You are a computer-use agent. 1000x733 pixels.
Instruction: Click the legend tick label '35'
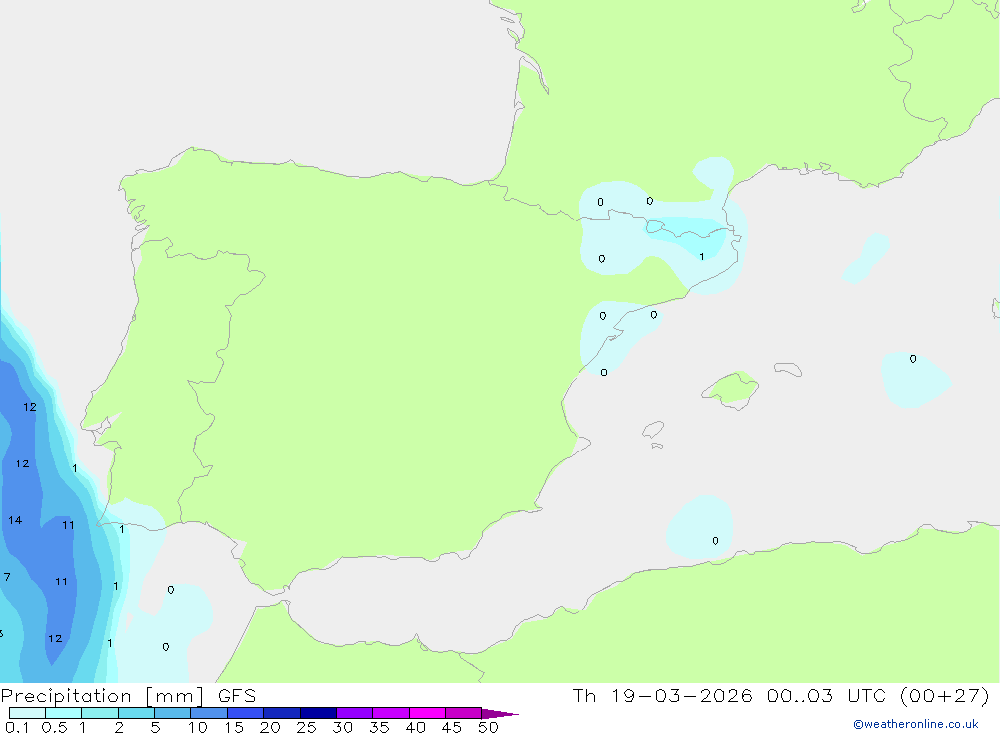(379, 727)
